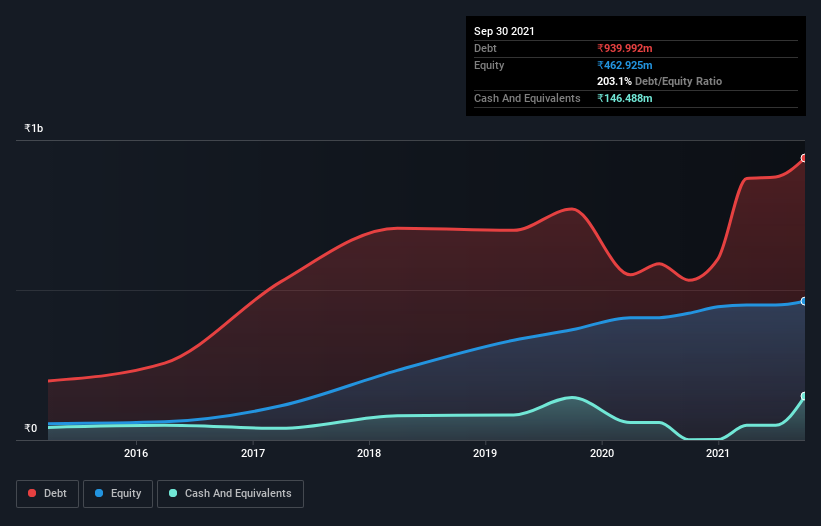Click the ₹1b y-axis label
821x526 pixels.
point(34,128)
